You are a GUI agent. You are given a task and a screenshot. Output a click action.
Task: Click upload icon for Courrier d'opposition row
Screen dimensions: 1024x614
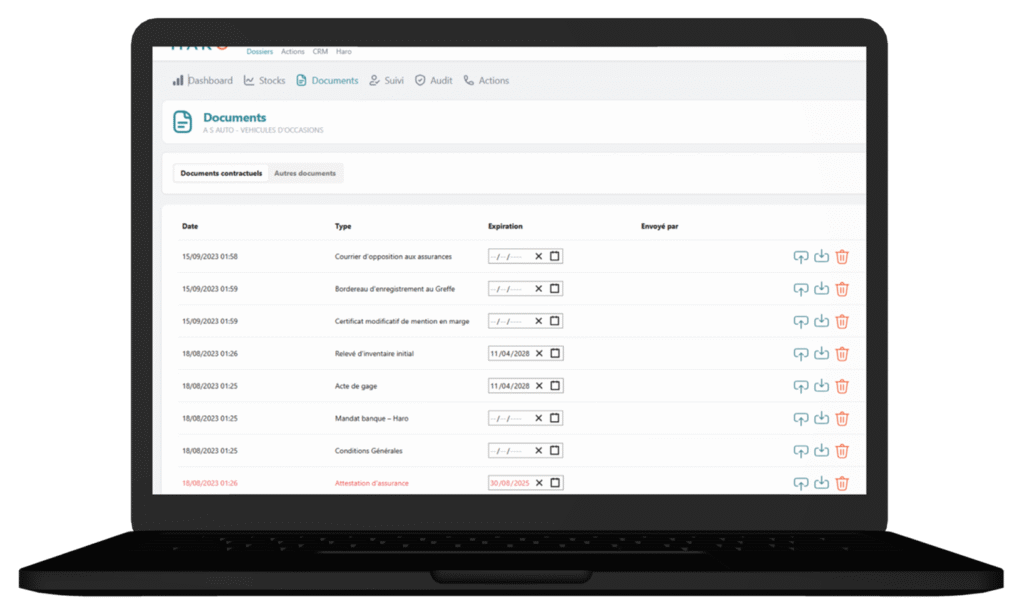(800, 257)
